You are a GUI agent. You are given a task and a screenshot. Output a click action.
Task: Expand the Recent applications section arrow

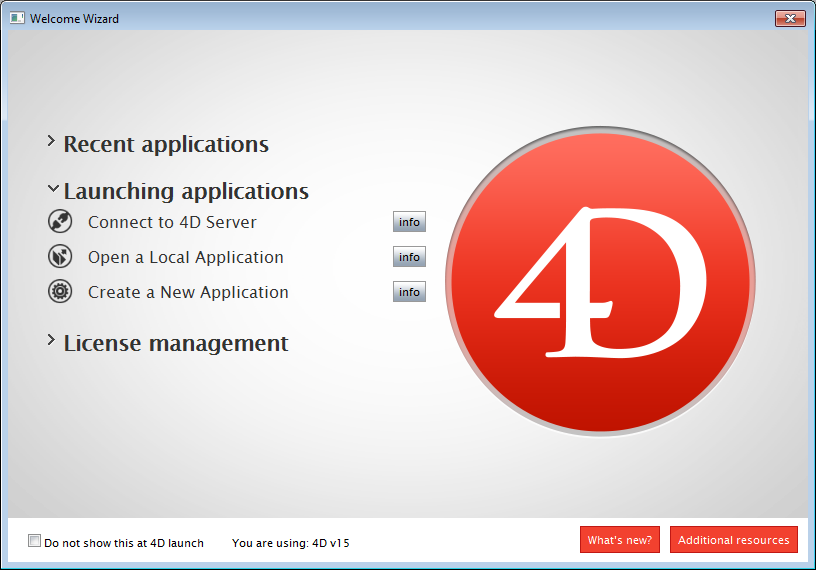(51, 143)
